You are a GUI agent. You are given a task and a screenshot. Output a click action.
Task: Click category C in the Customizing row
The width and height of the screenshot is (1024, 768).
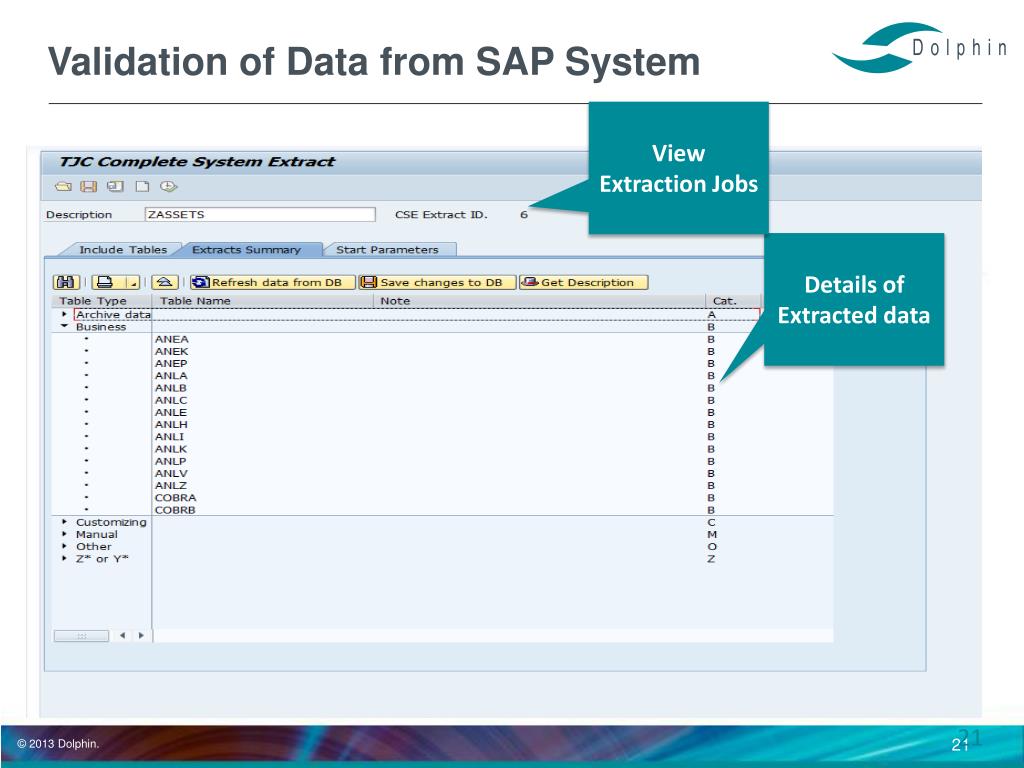tap(712, 522)
